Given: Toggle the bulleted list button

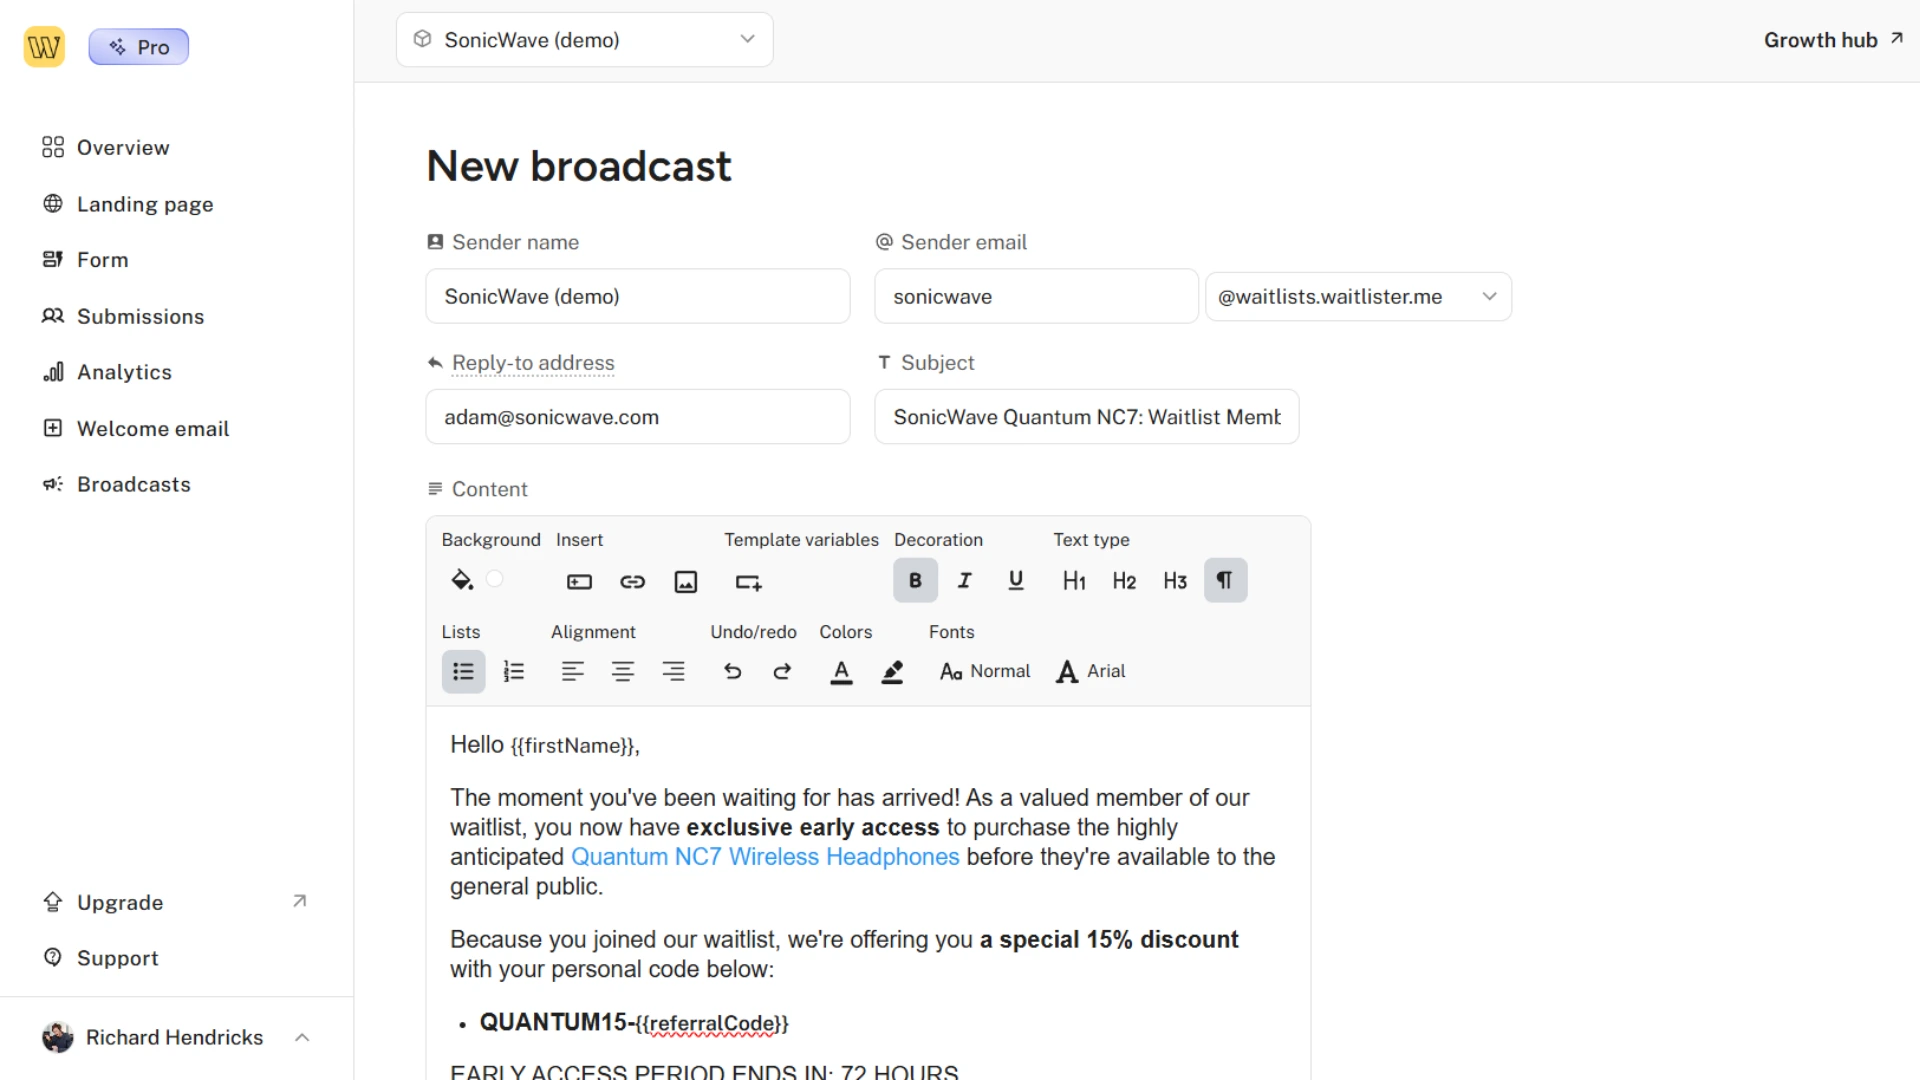Looking at the screenshot, I should point(463,671).
